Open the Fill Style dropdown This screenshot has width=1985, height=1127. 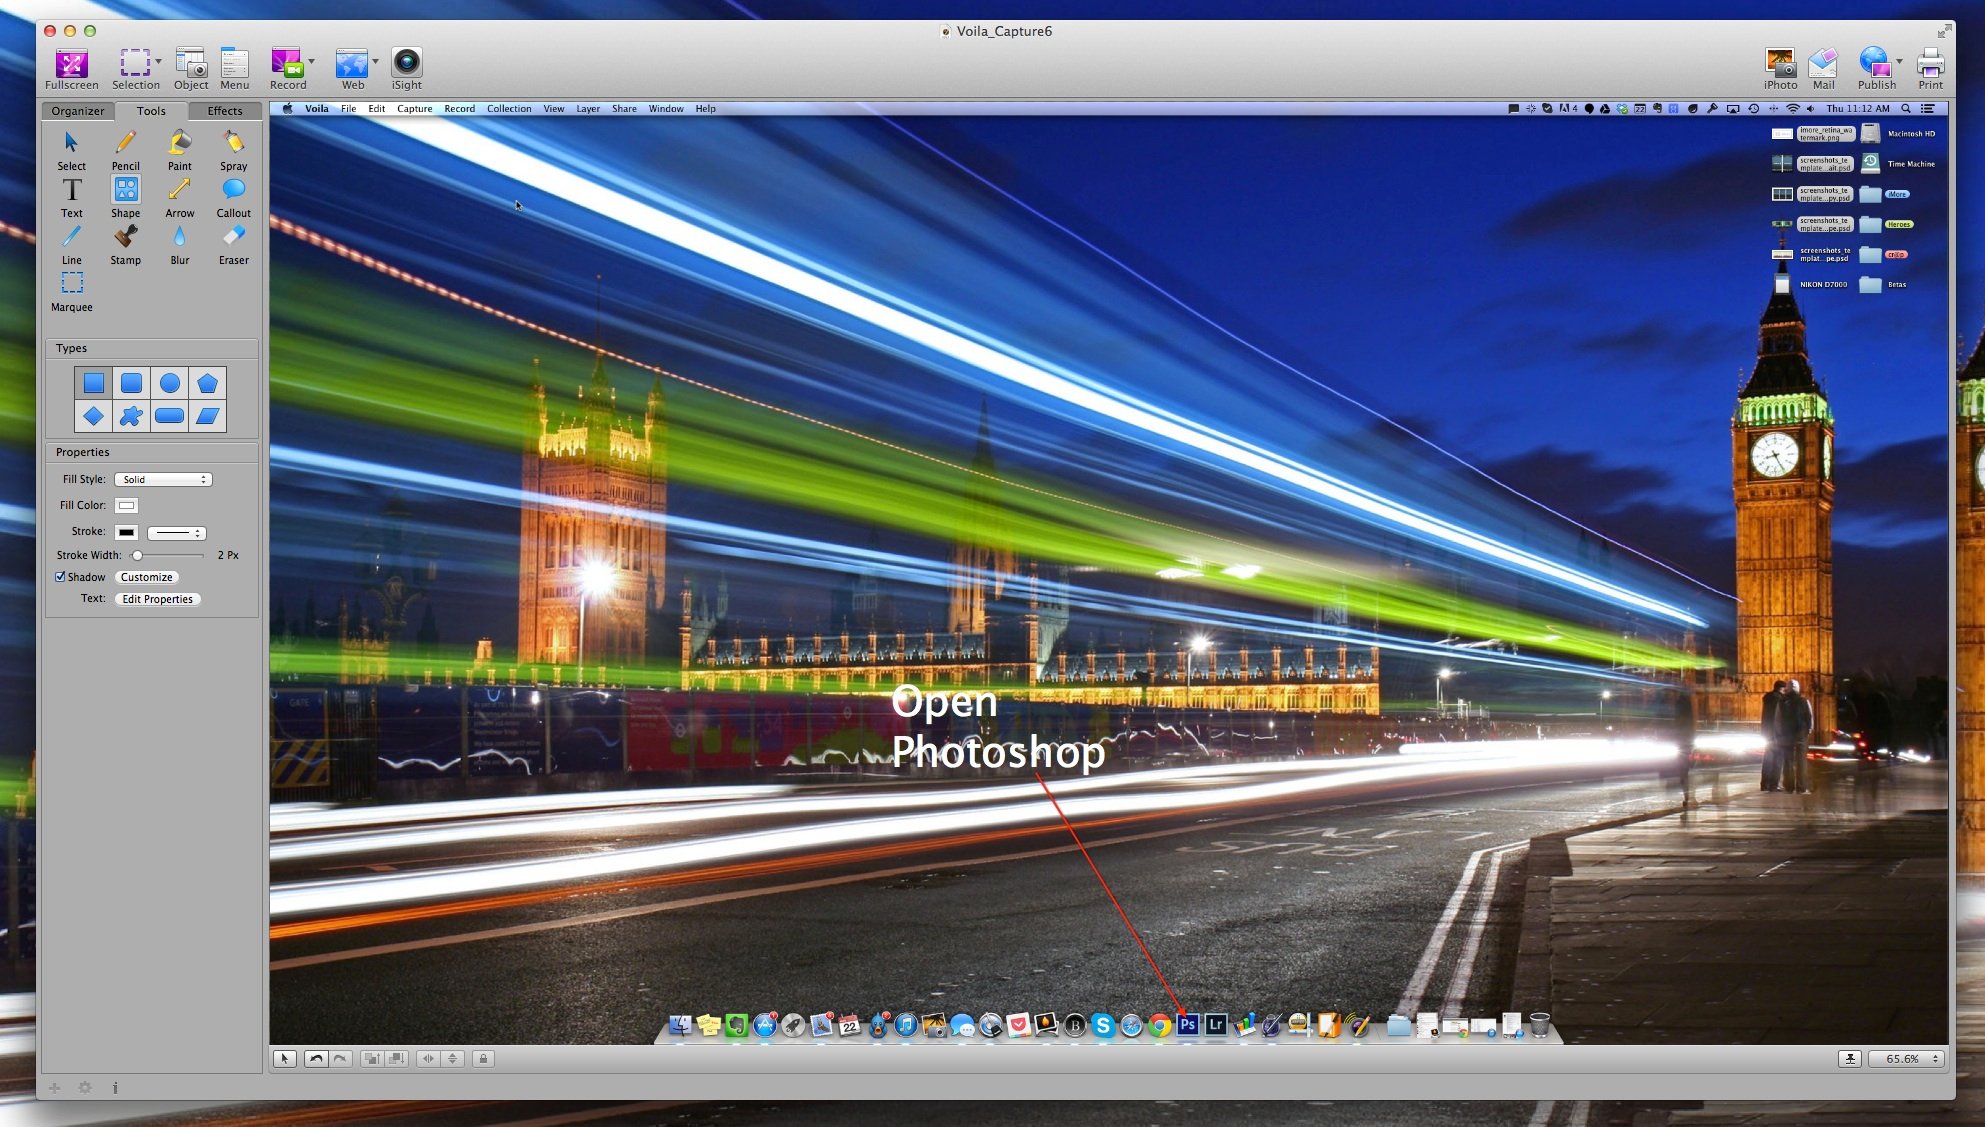(163, 480)
